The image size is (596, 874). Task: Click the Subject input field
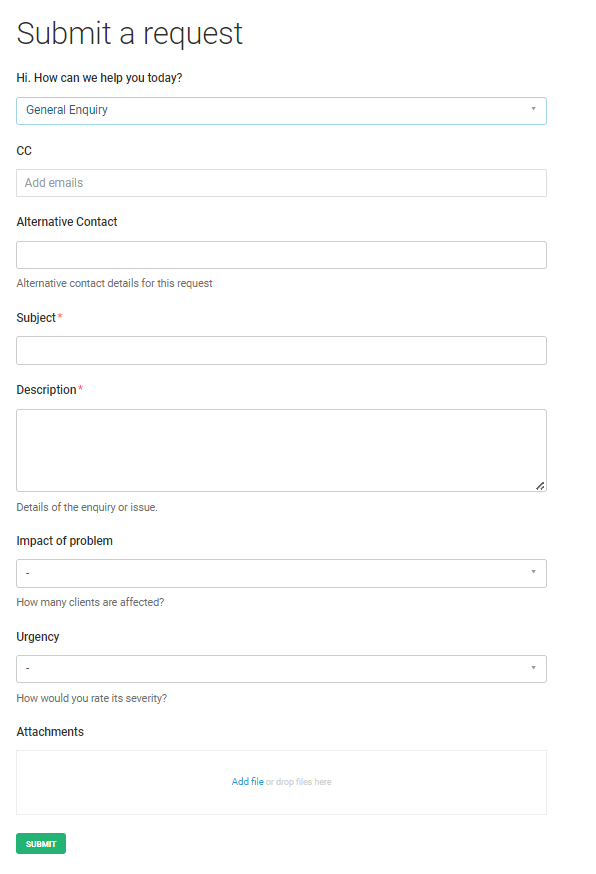pos(280,350)
